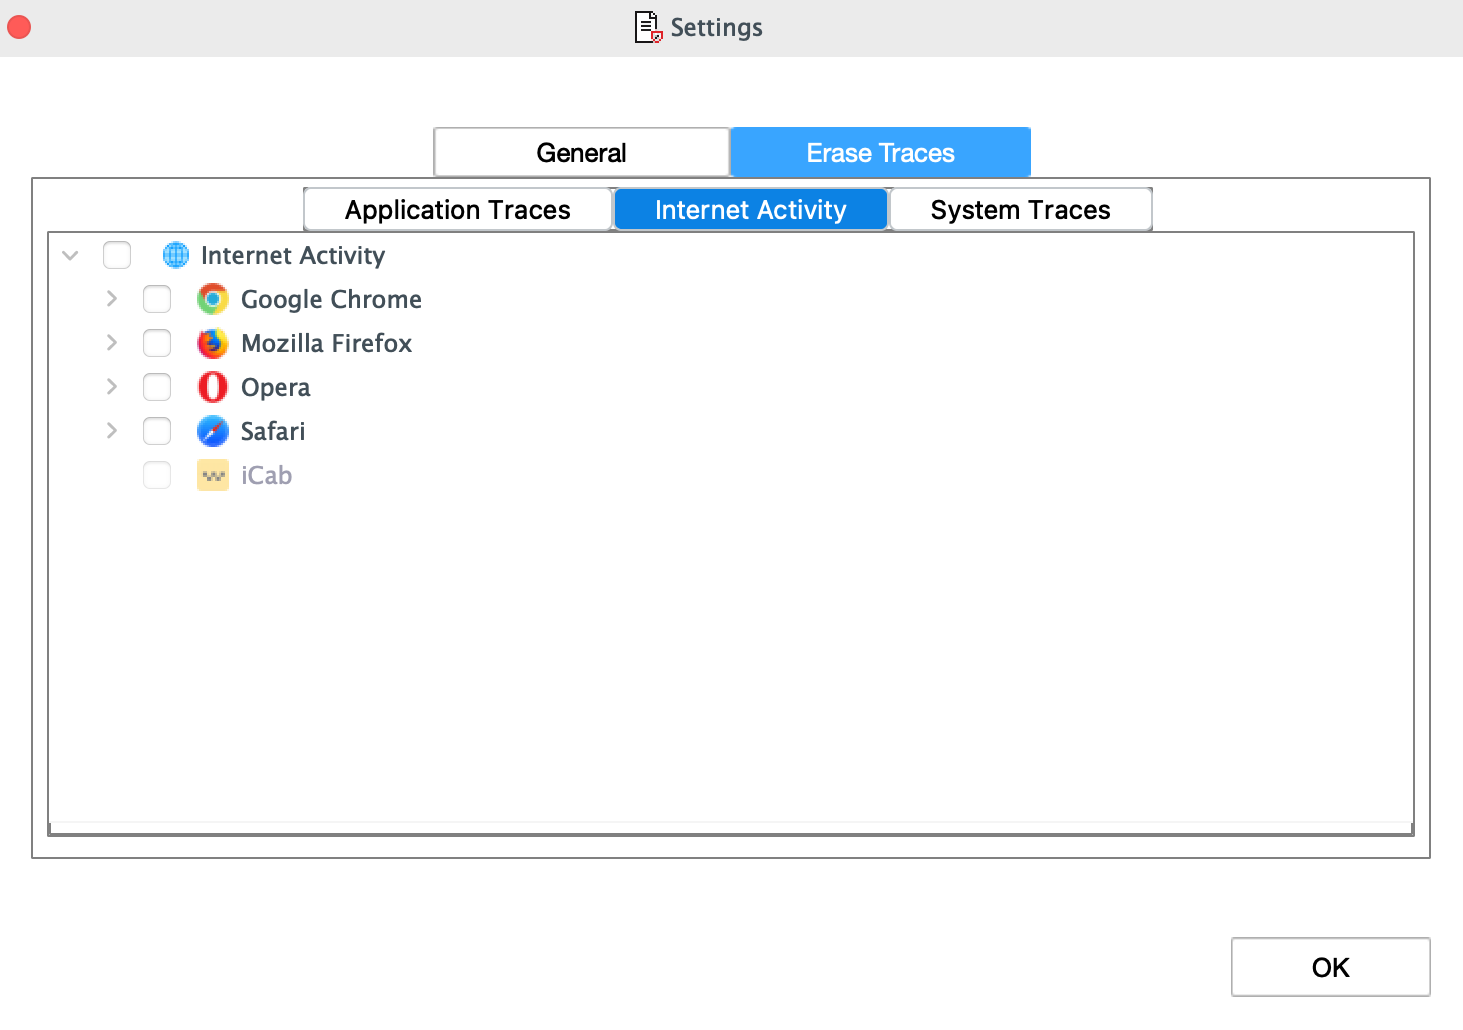Expand the Safari node

(111, 431)
